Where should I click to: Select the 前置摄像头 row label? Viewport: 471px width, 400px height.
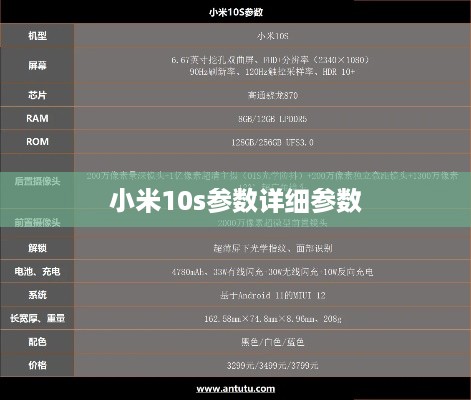coord(37,222)
